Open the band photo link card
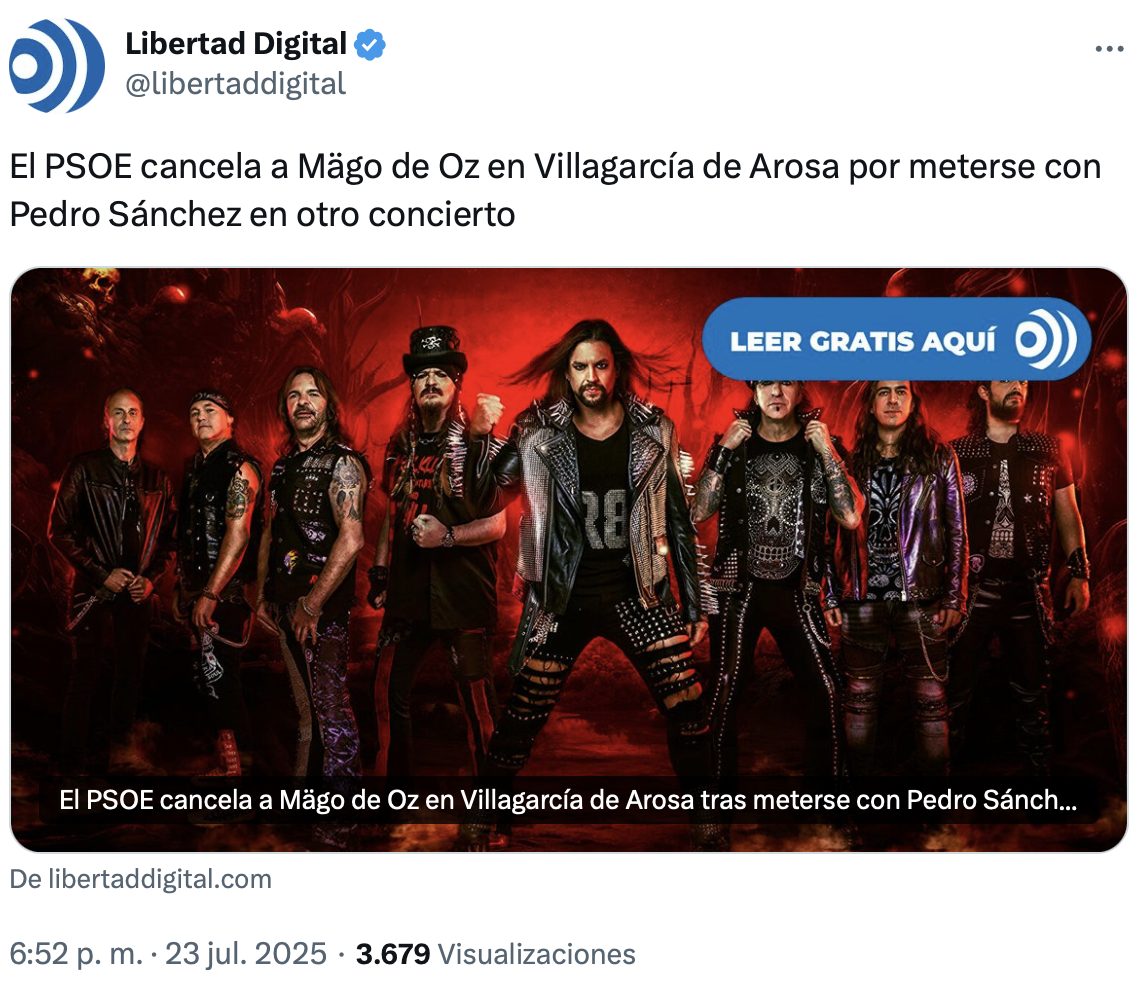The image size is (1148, 992). point(569,559)
